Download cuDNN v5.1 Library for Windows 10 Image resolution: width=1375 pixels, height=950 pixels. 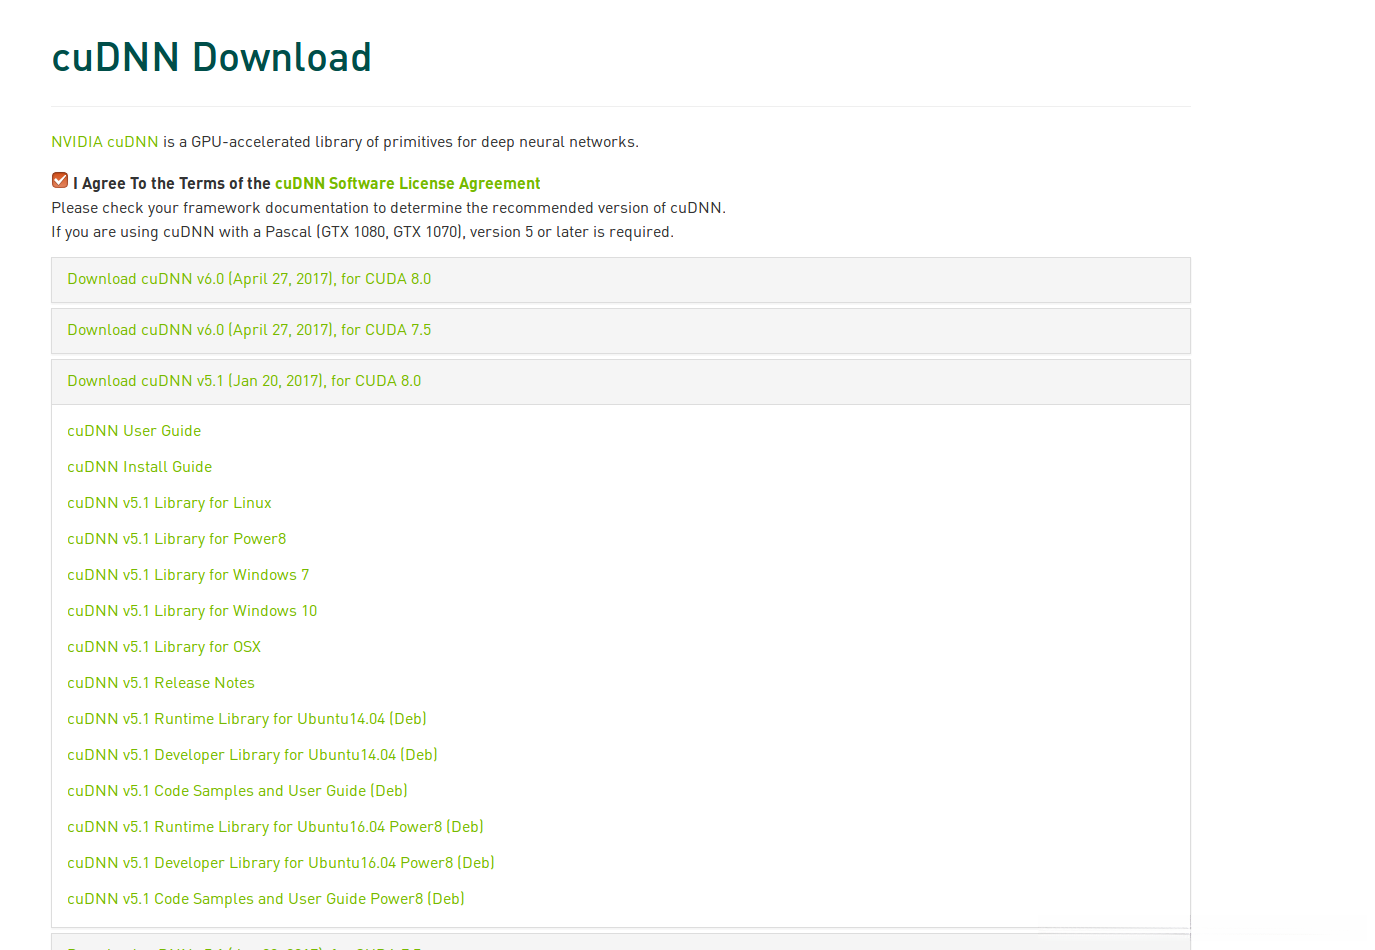[192, 611]
